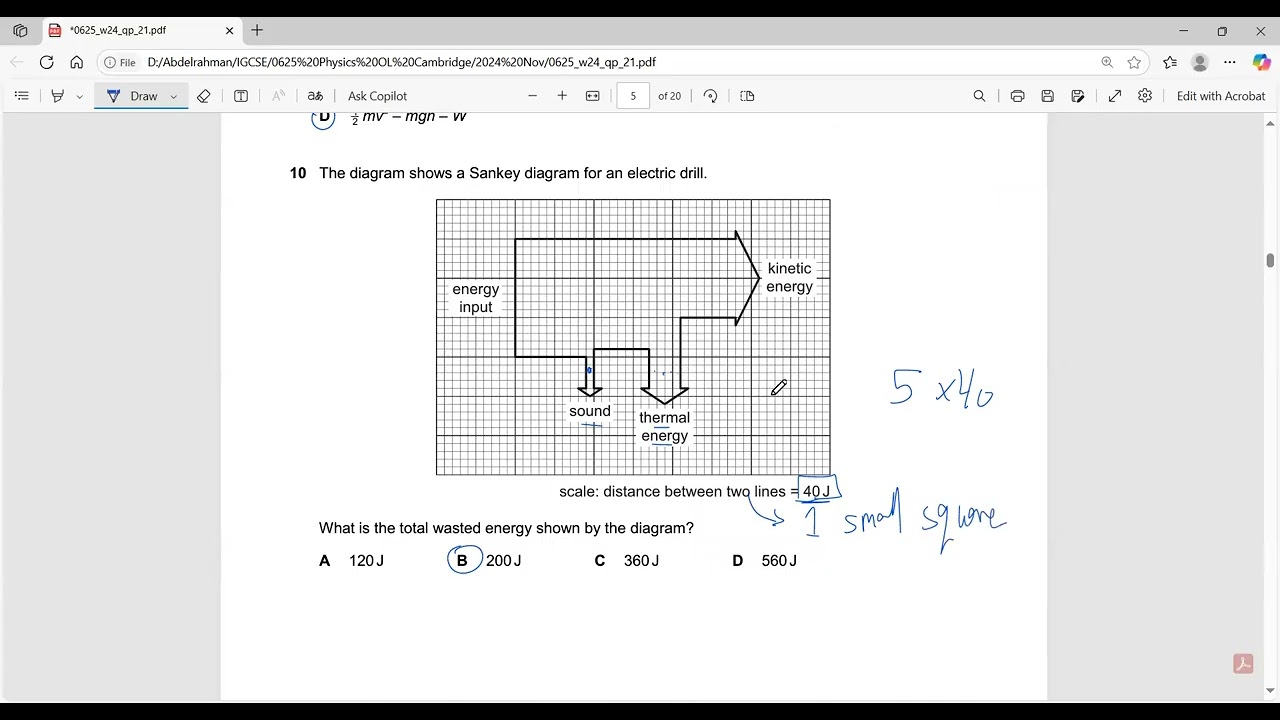Click the page number field showing 5

[x=633, y=96]
